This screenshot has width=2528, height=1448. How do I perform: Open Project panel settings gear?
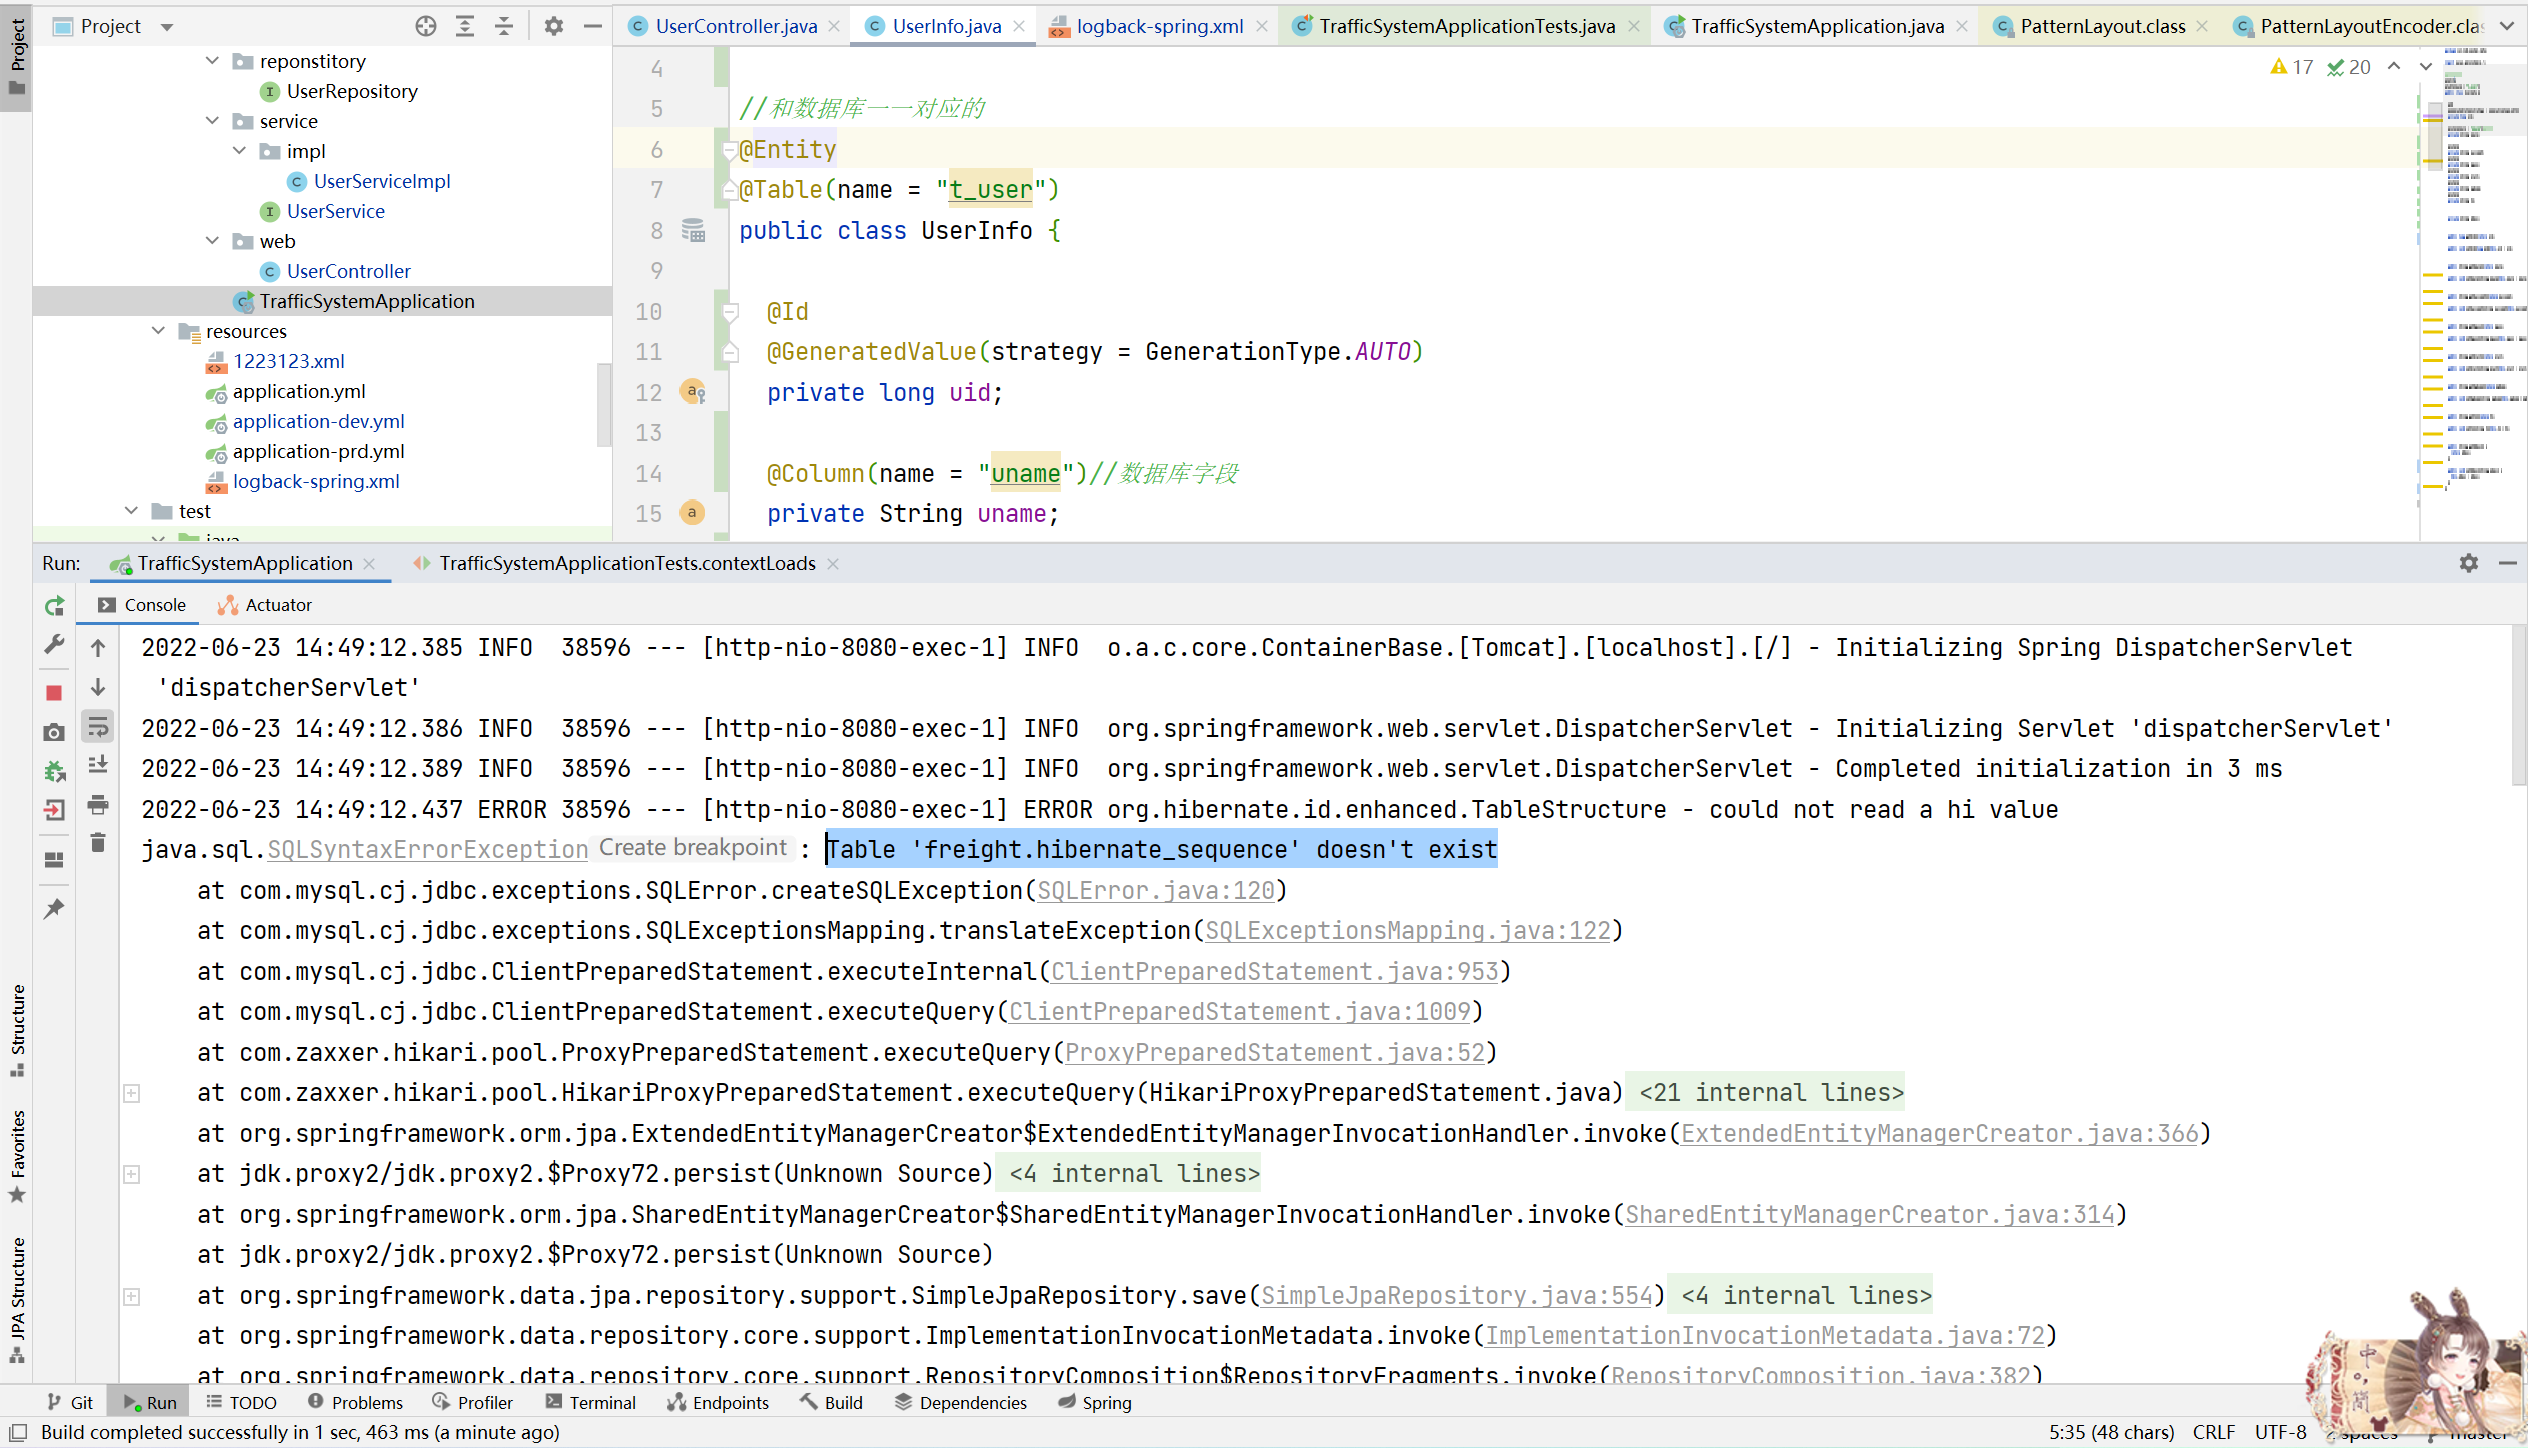pos(554,27)
